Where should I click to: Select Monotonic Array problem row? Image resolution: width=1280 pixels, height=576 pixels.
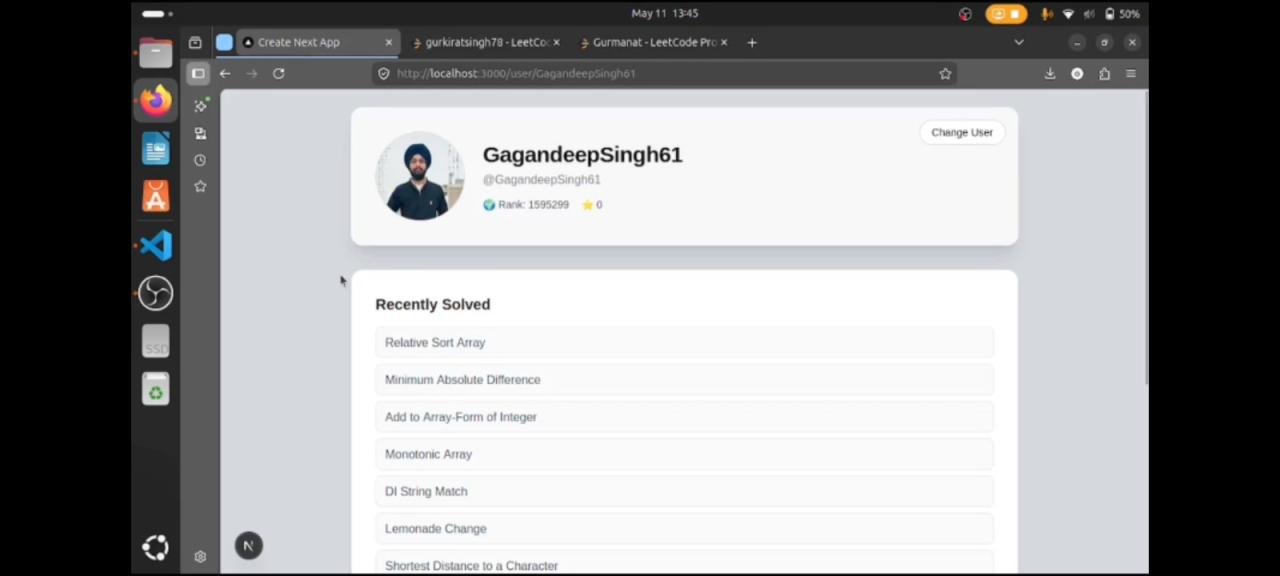coord(684,454)
